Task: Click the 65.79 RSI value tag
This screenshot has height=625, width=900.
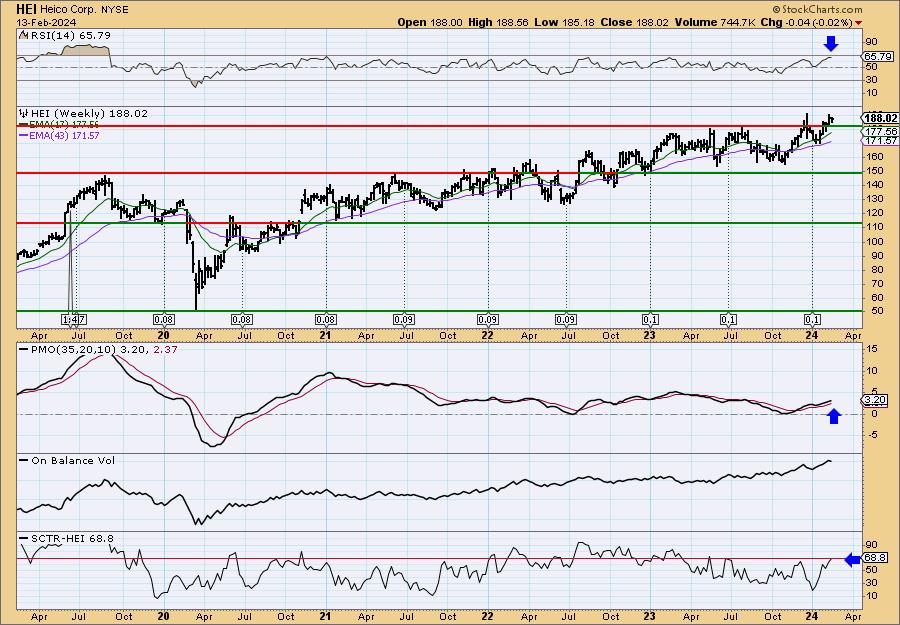Action: [878, 56]
